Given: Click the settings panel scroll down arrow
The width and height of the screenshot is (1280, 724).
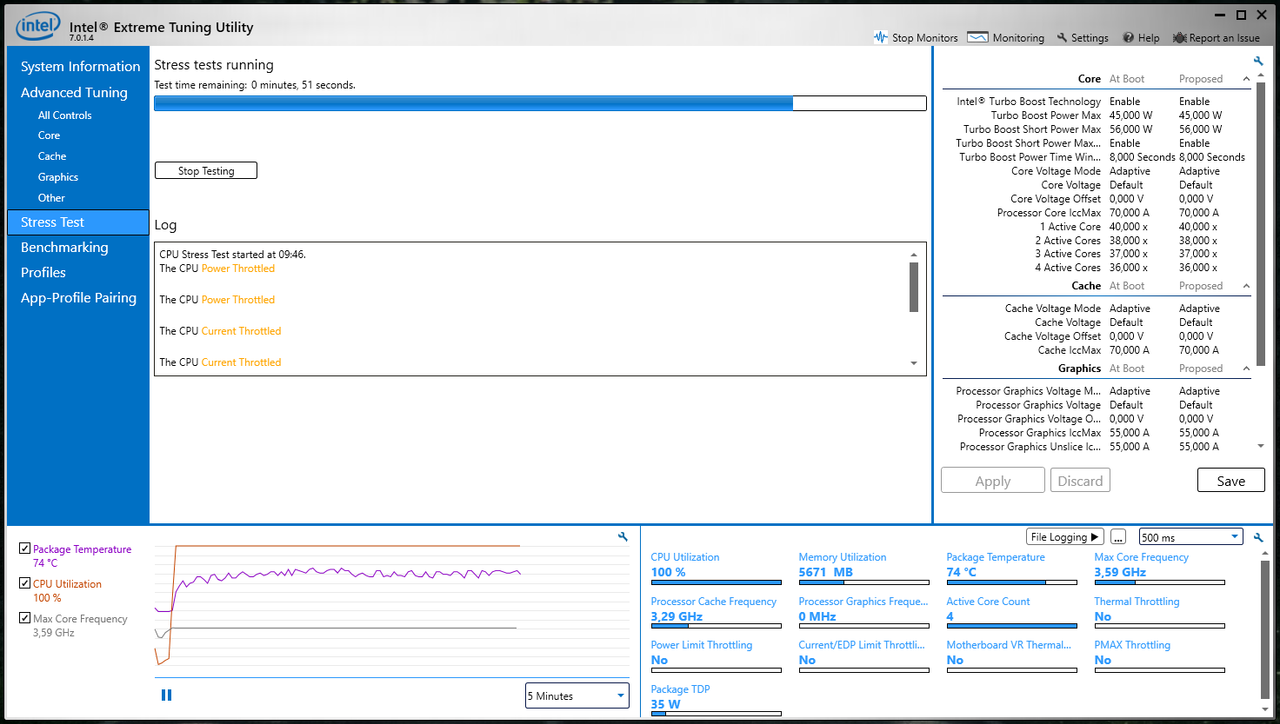Looking at the screenshot, I should [x=1260, y=447].
